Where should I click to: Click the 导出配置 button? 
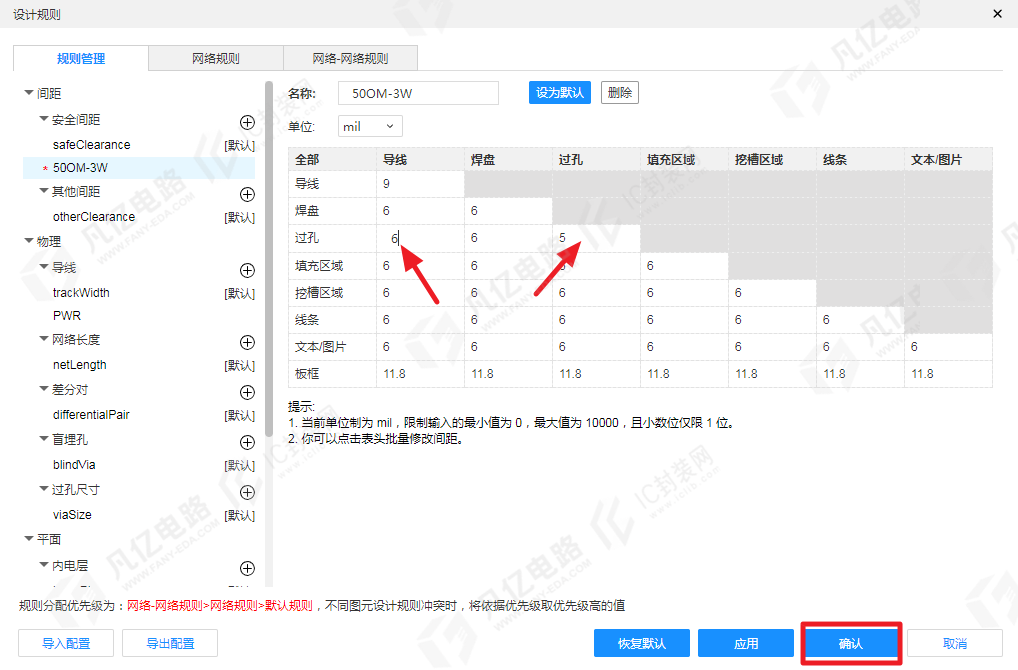click(x=170, y=643)
